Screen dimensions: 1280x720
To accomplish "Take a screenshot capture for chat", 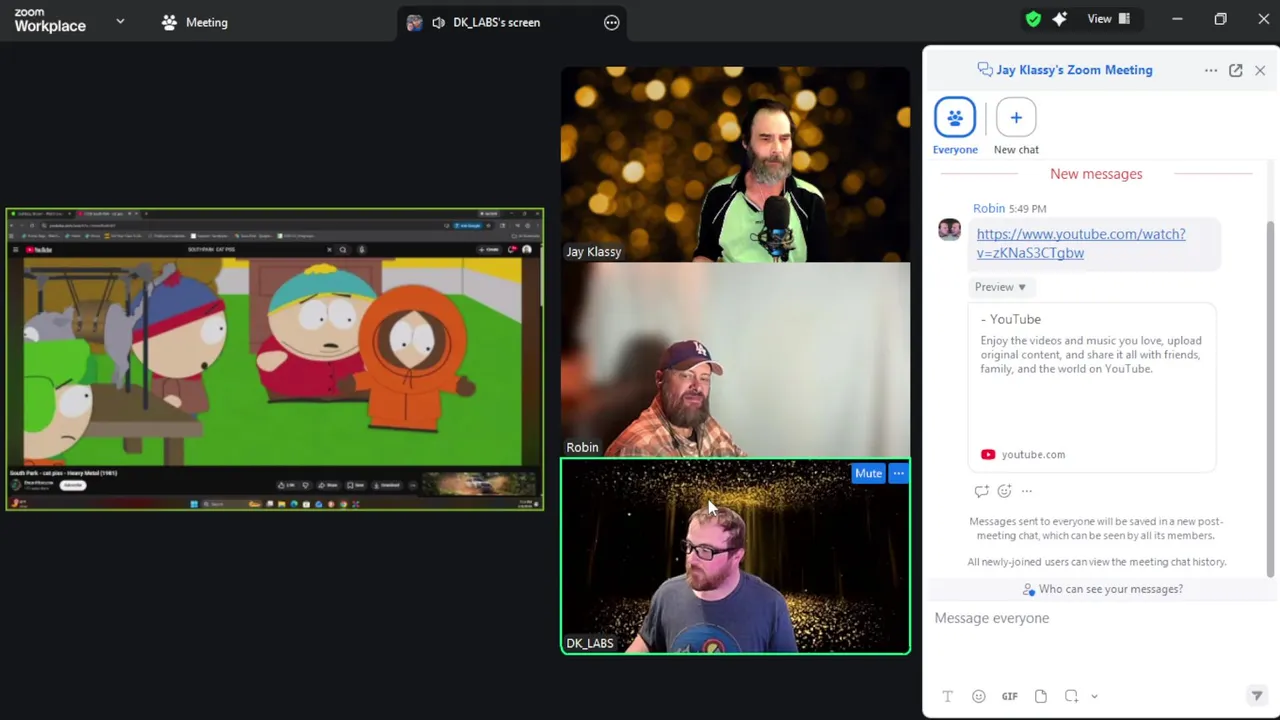I will pyautogui.click(x=1071, y=696).
